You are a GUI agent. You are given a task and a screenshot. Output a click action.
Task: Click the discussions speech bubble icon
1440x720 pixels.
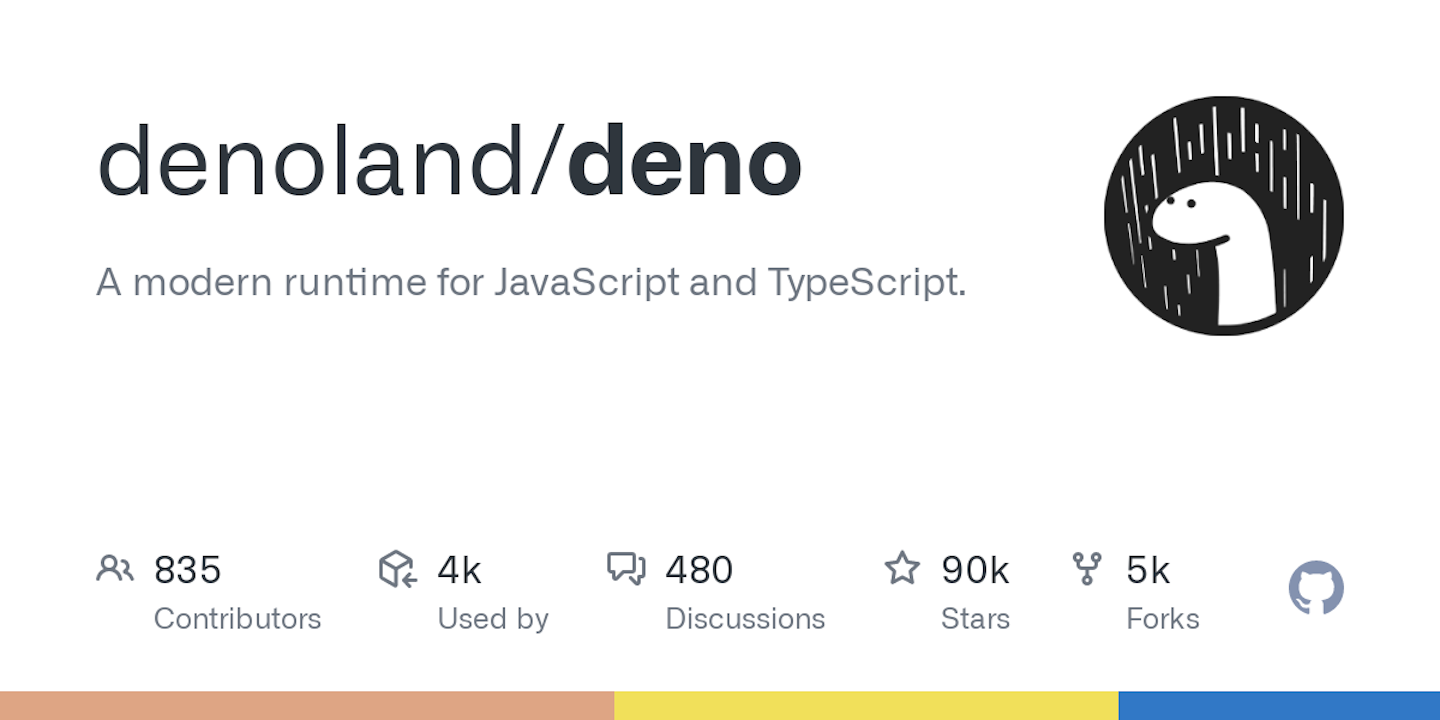627,569
